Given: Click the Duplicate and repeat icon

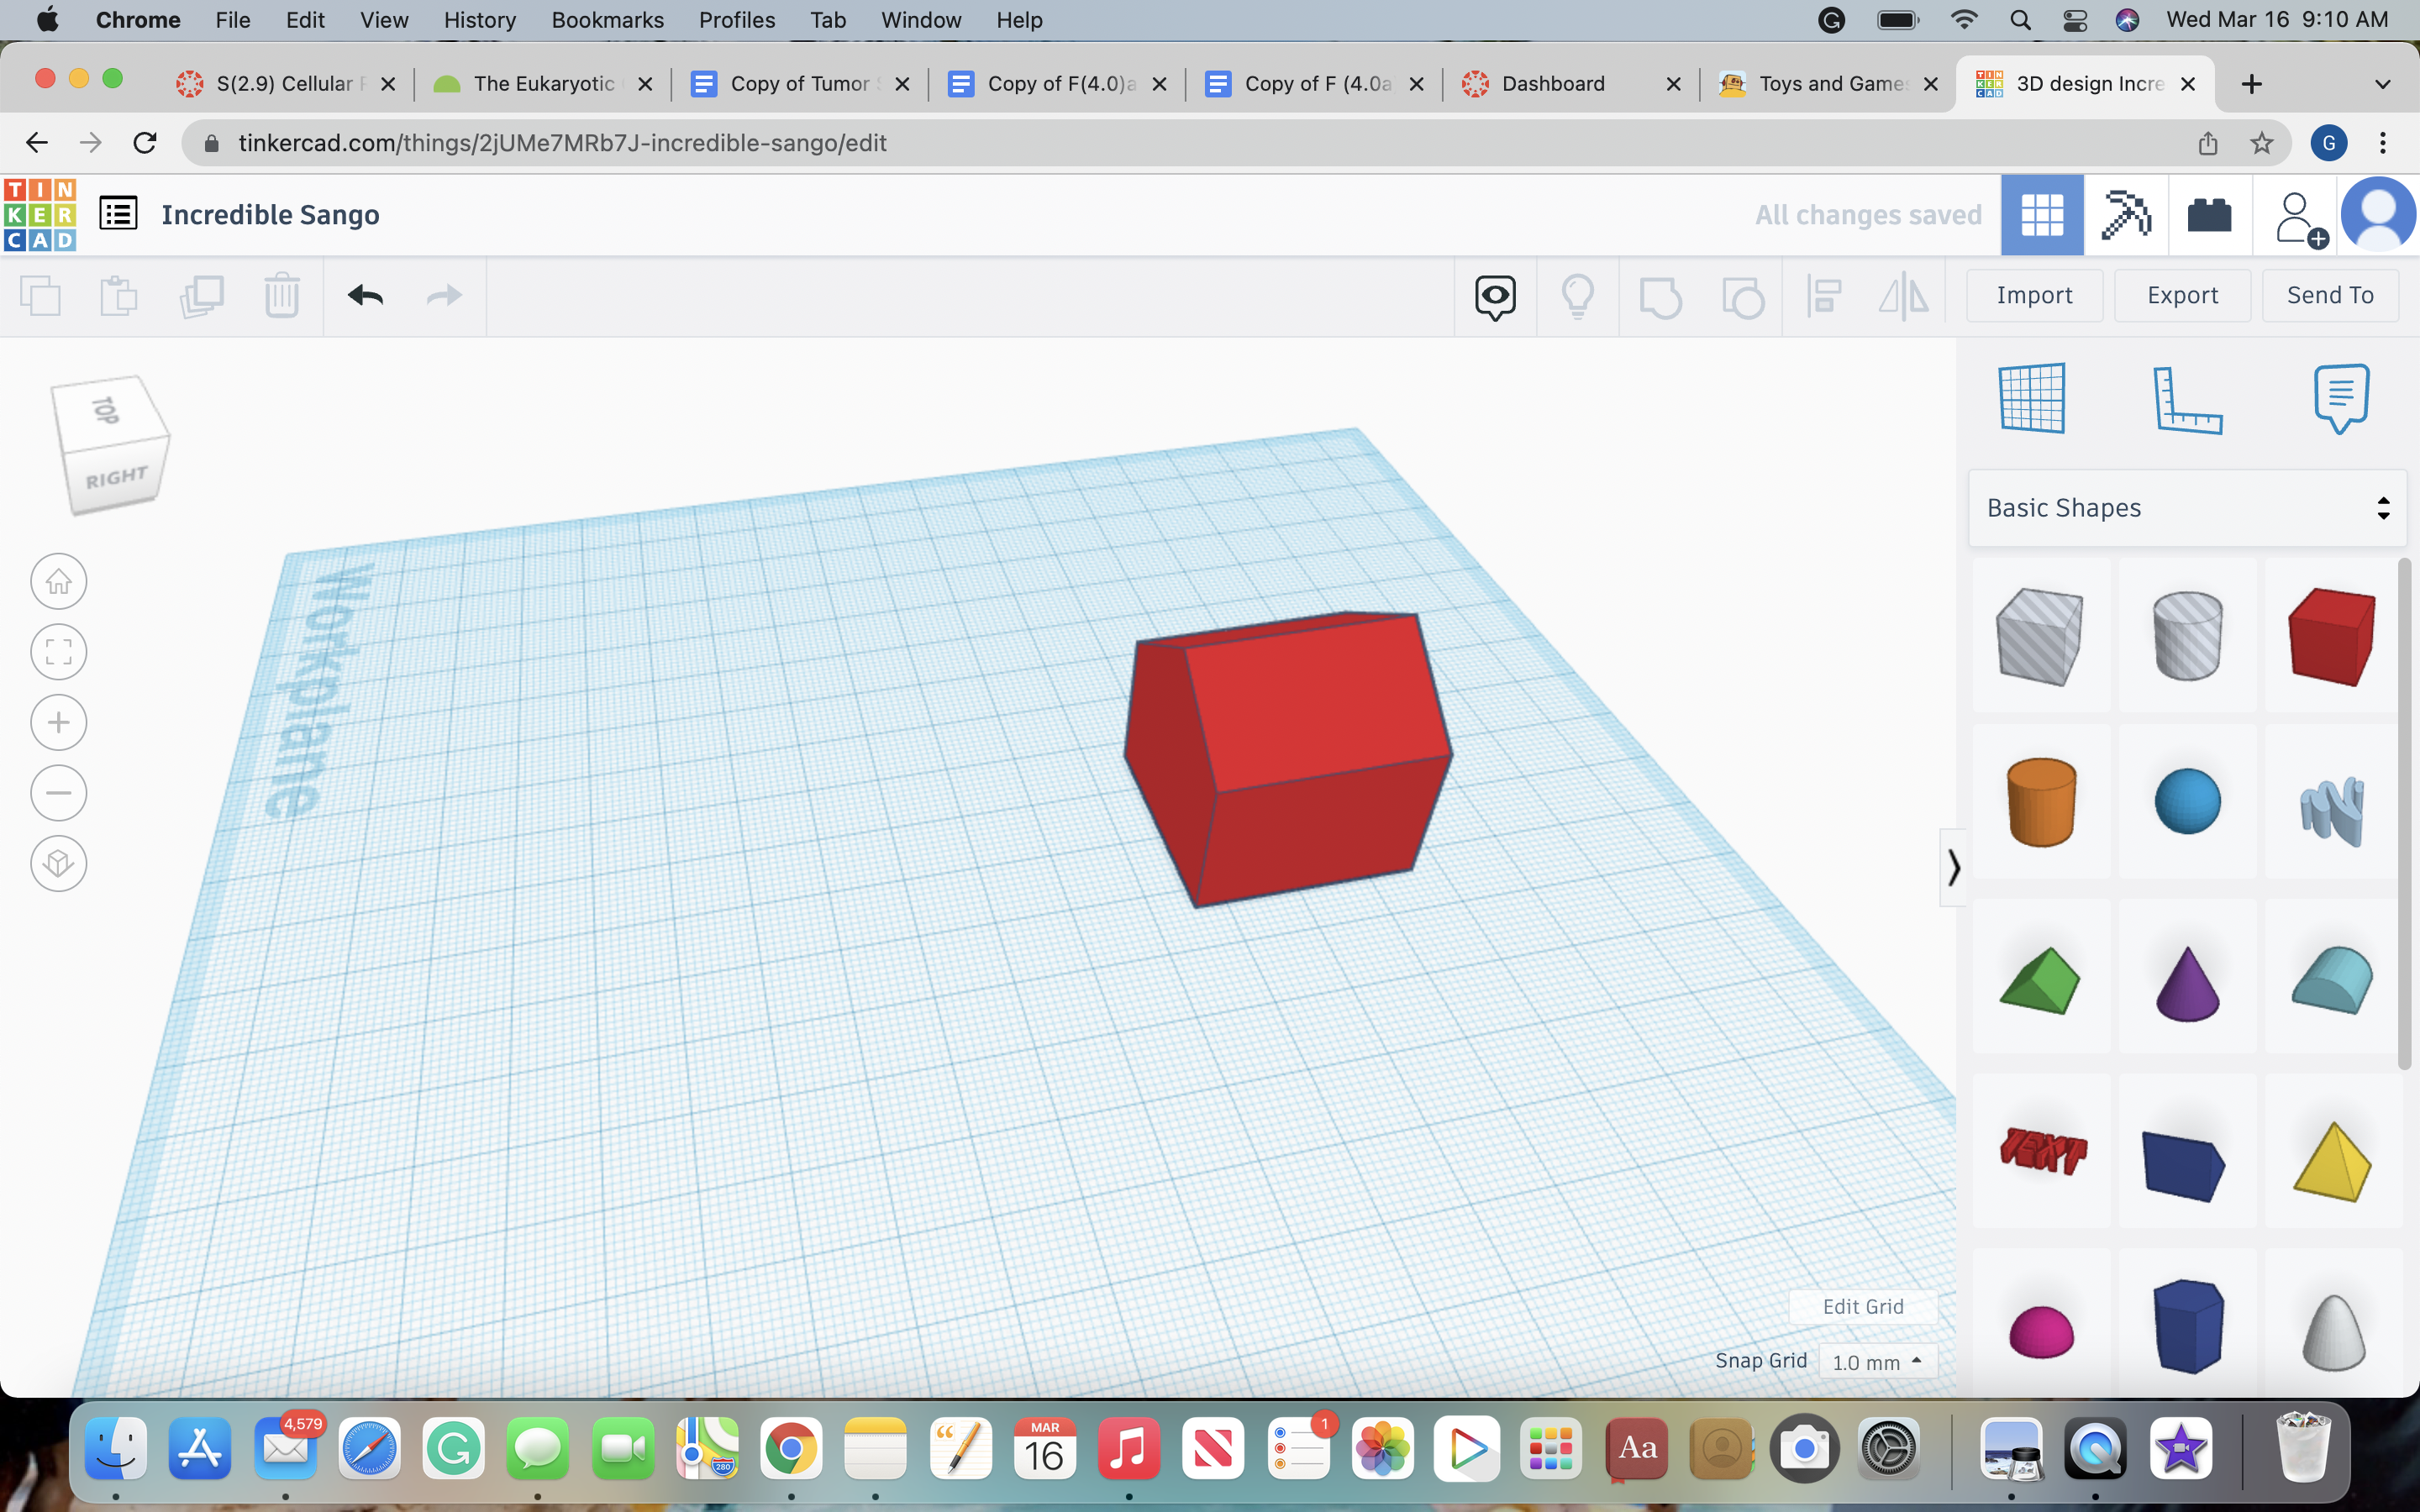Looking at the screenshot, I should tap(201, 296).
